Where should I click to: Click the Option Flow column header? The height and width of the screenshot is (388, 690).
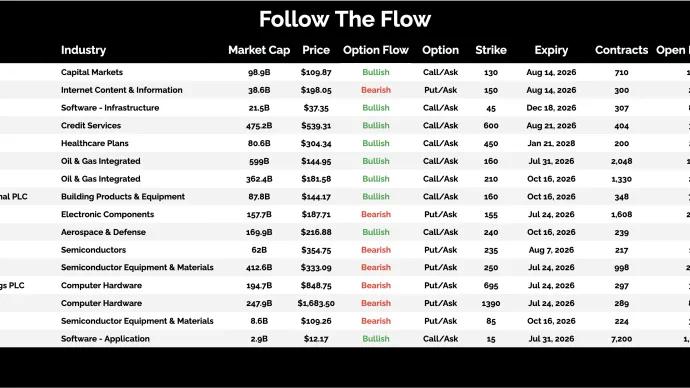click(376, 50)
